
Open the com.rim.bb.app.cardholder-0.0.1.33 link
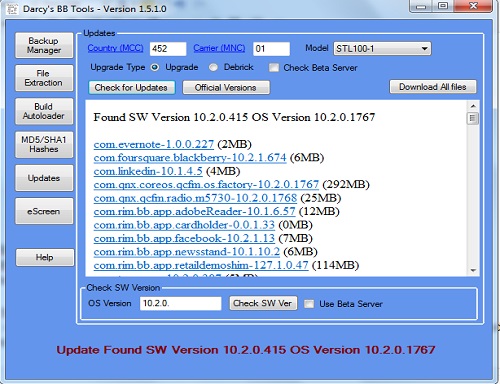184,225
